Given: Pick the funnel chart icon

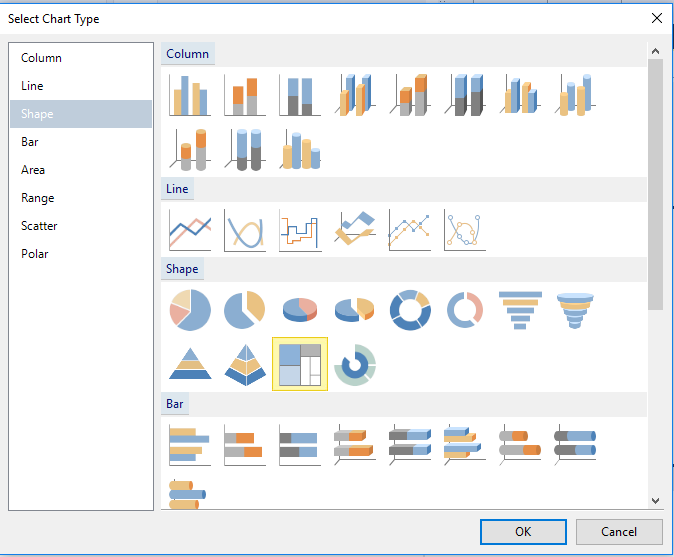Looking at the screenshot, I should [x=520, y=310].
